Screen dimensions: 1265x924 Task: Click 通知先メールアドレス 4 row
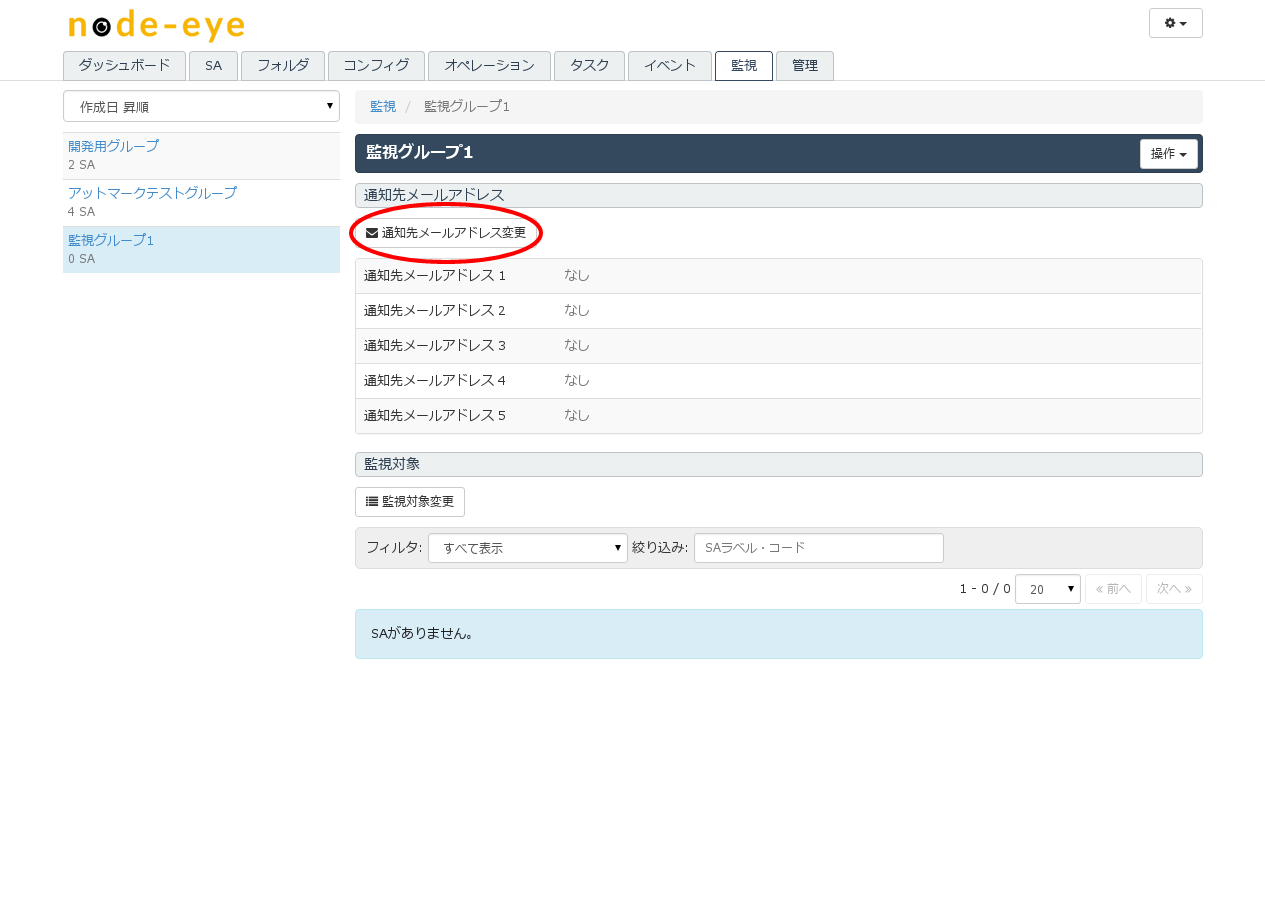click(x=778, y=381)
